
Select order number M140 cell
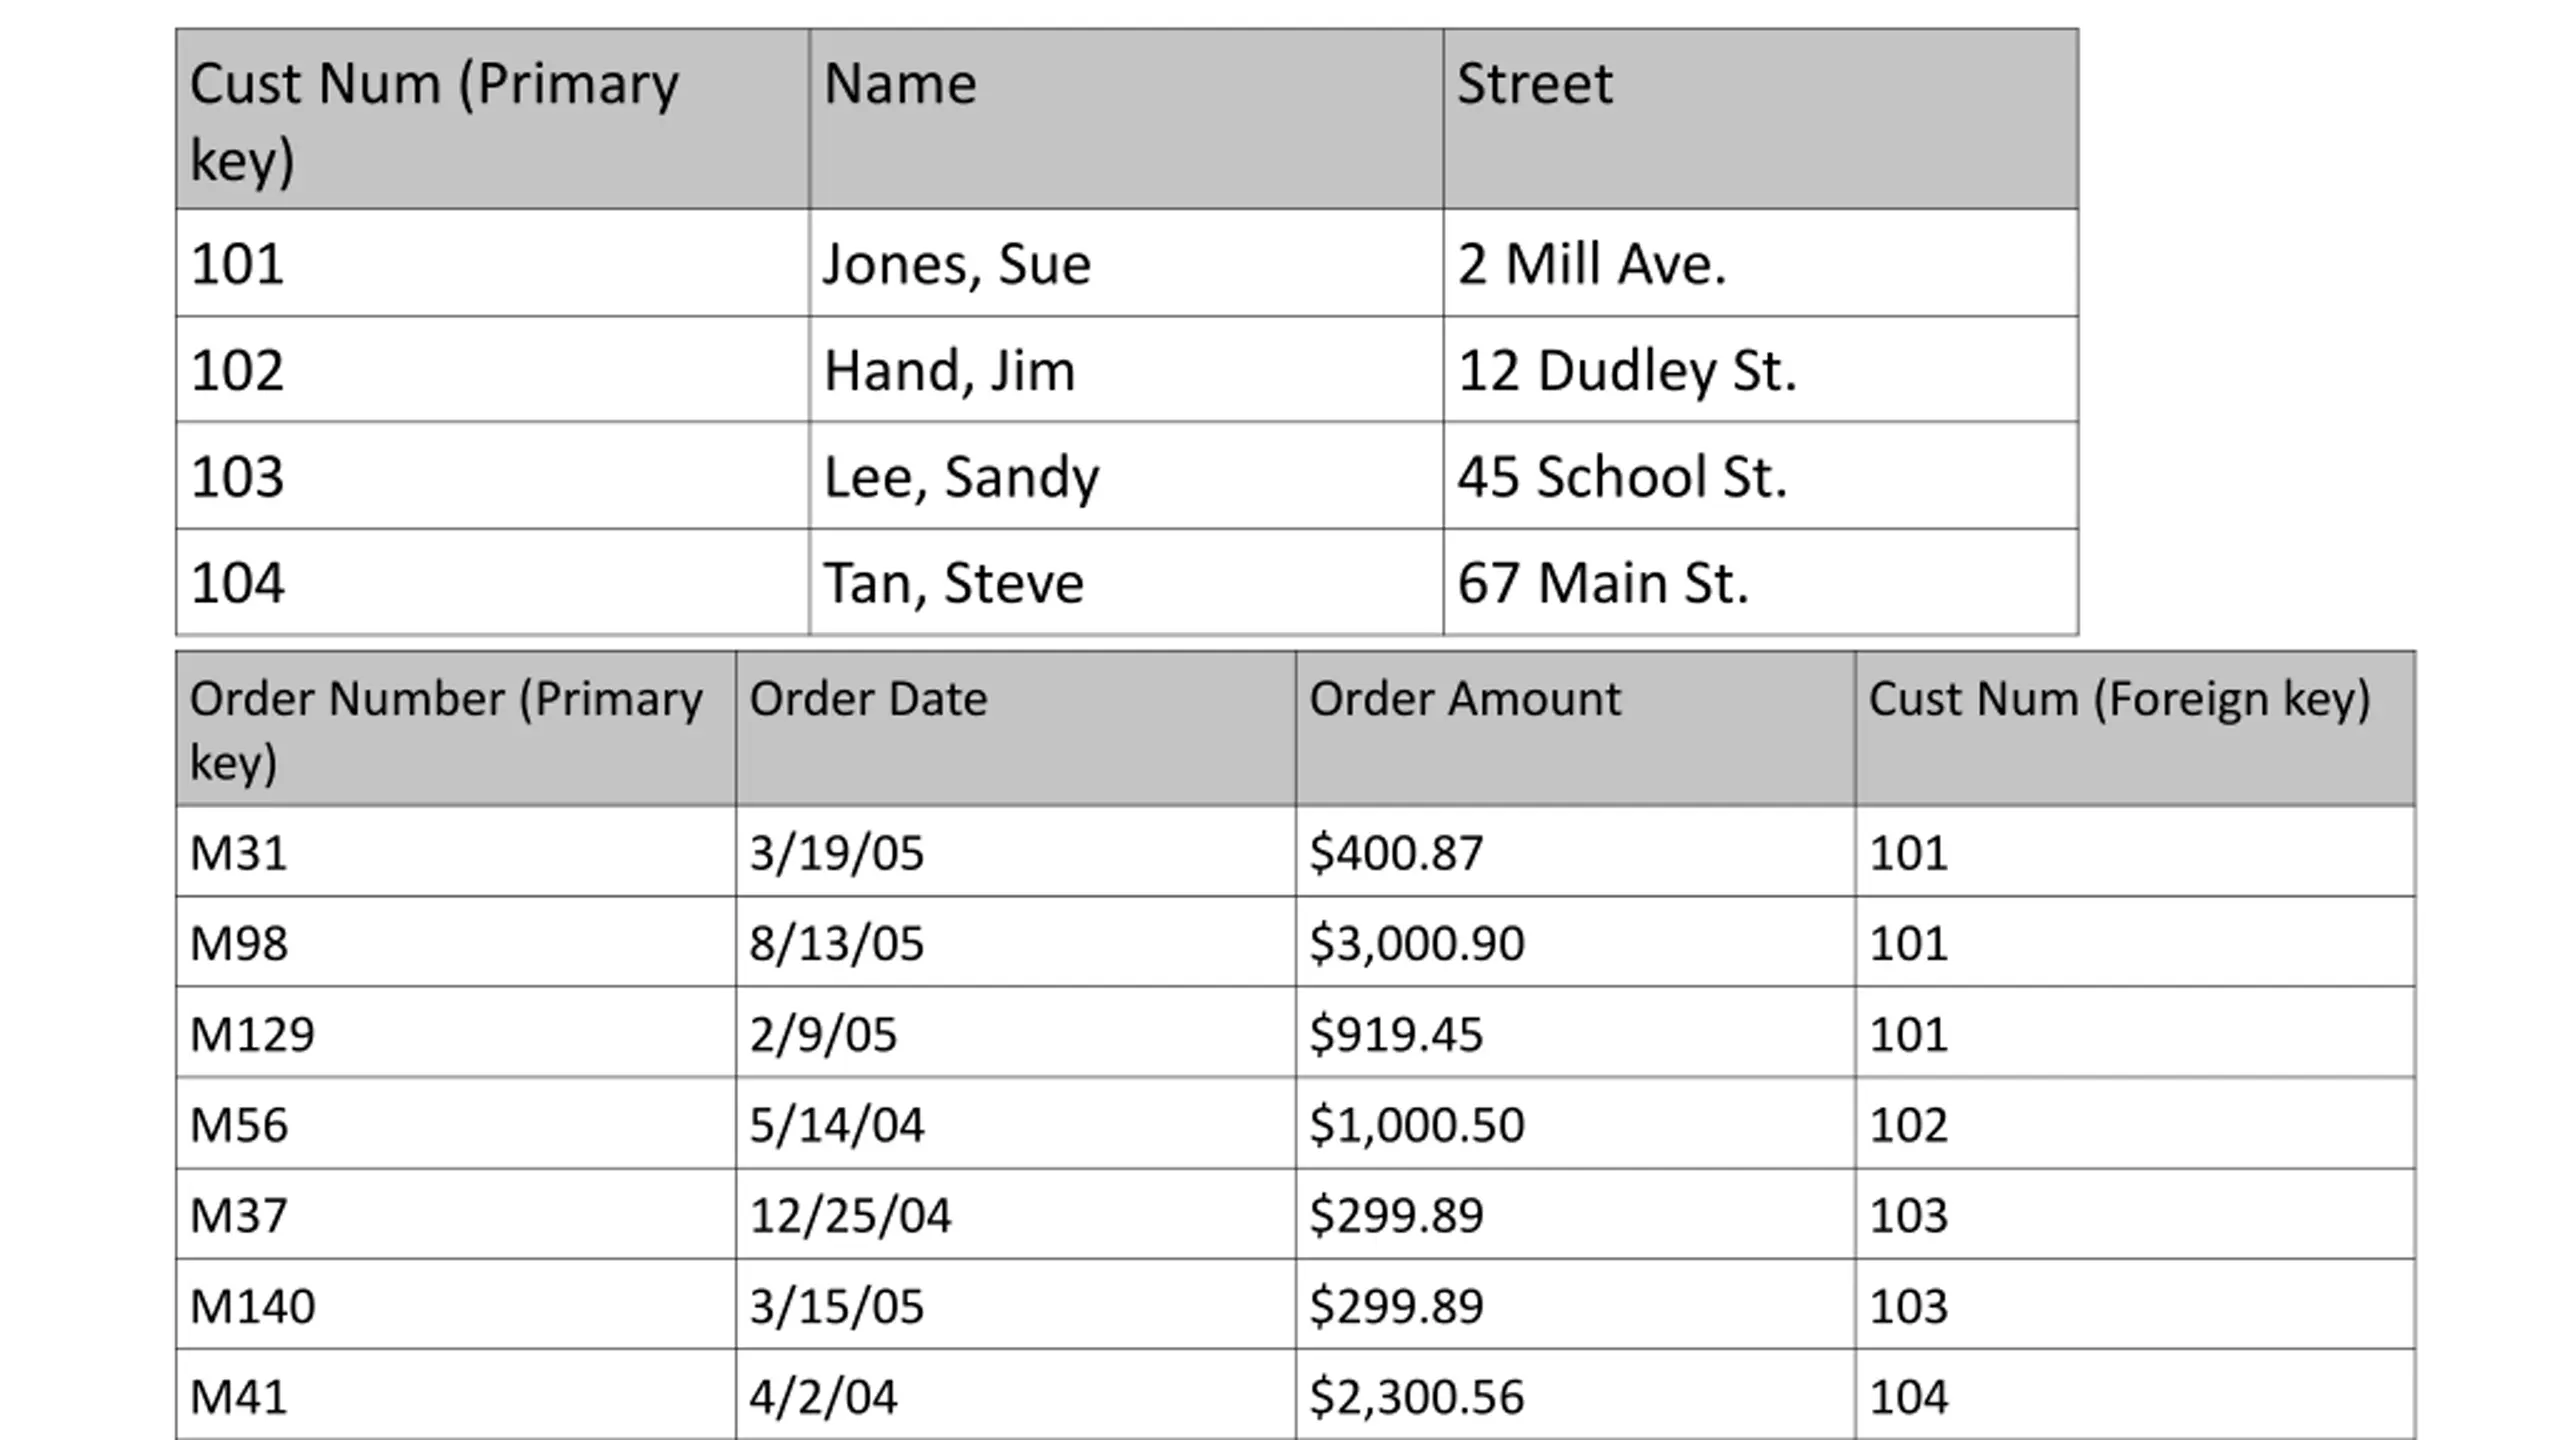(456, 1305)
